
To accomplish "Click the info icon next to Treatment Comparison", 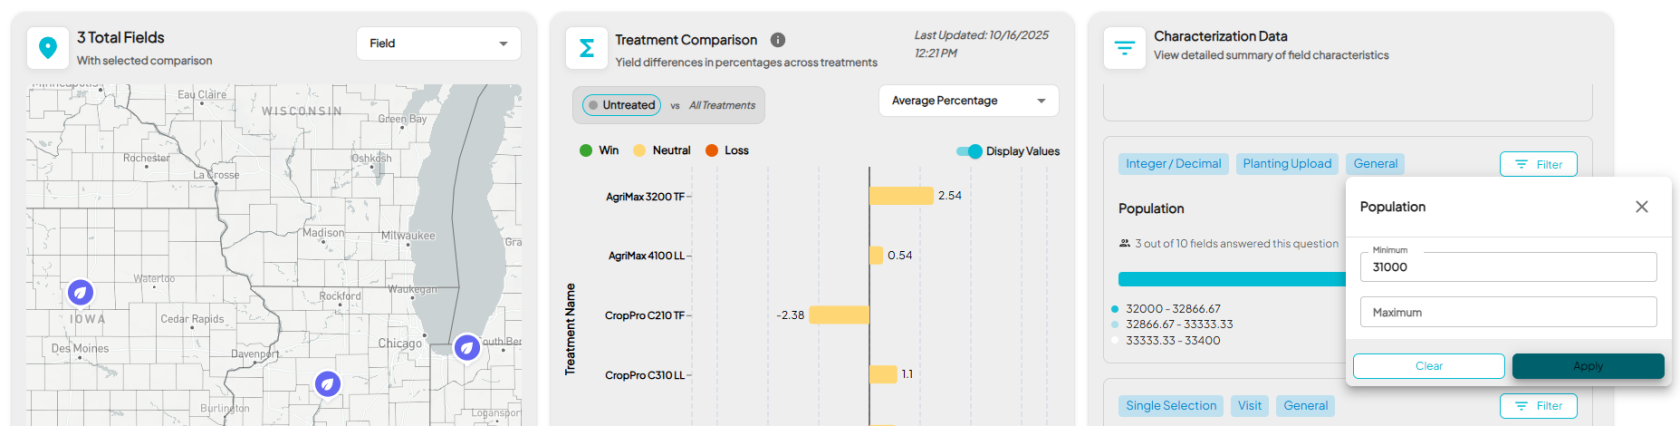I will click(x=778, y=40).
